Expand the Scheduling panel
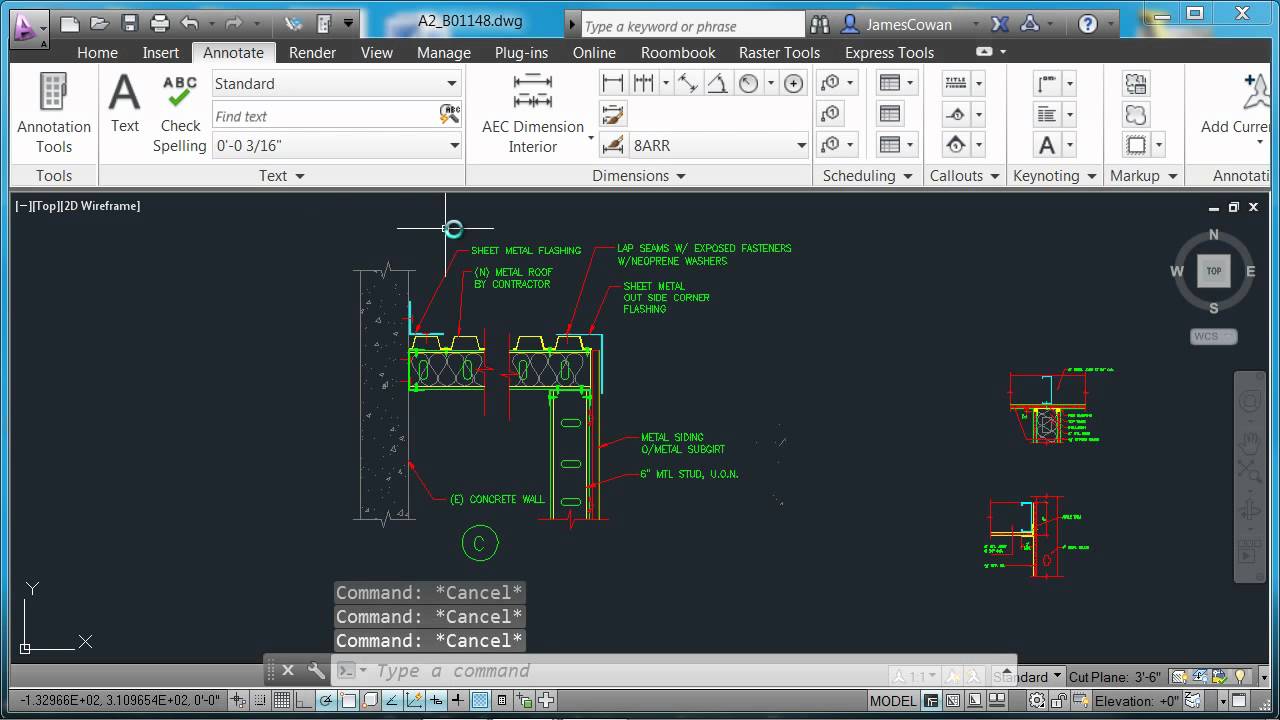The width and height of the screenshot is (1280, 720). tap(868, 176)
